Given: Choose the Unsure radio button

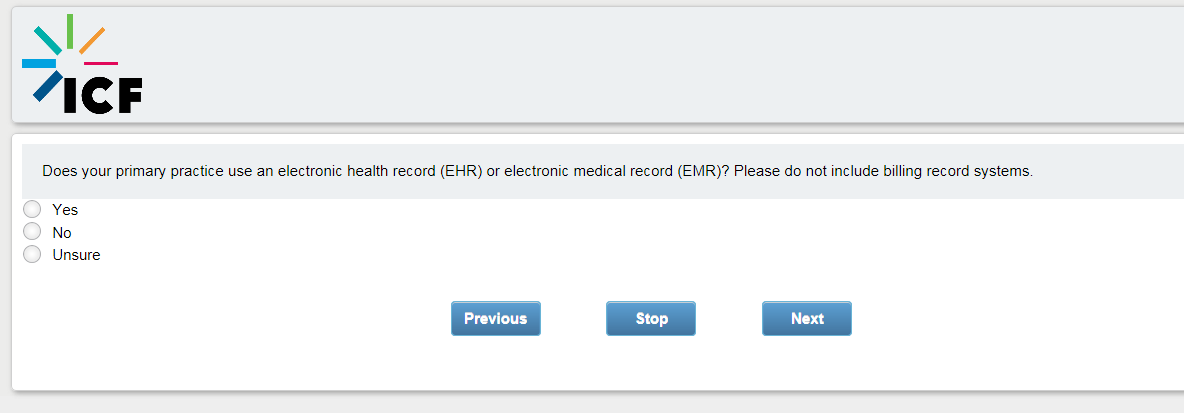Looking at the screenshot, I should pos(32,254).
